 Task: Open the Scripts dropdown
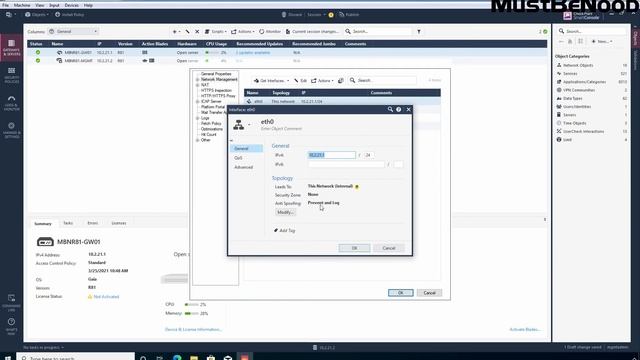tap(216, 31)
